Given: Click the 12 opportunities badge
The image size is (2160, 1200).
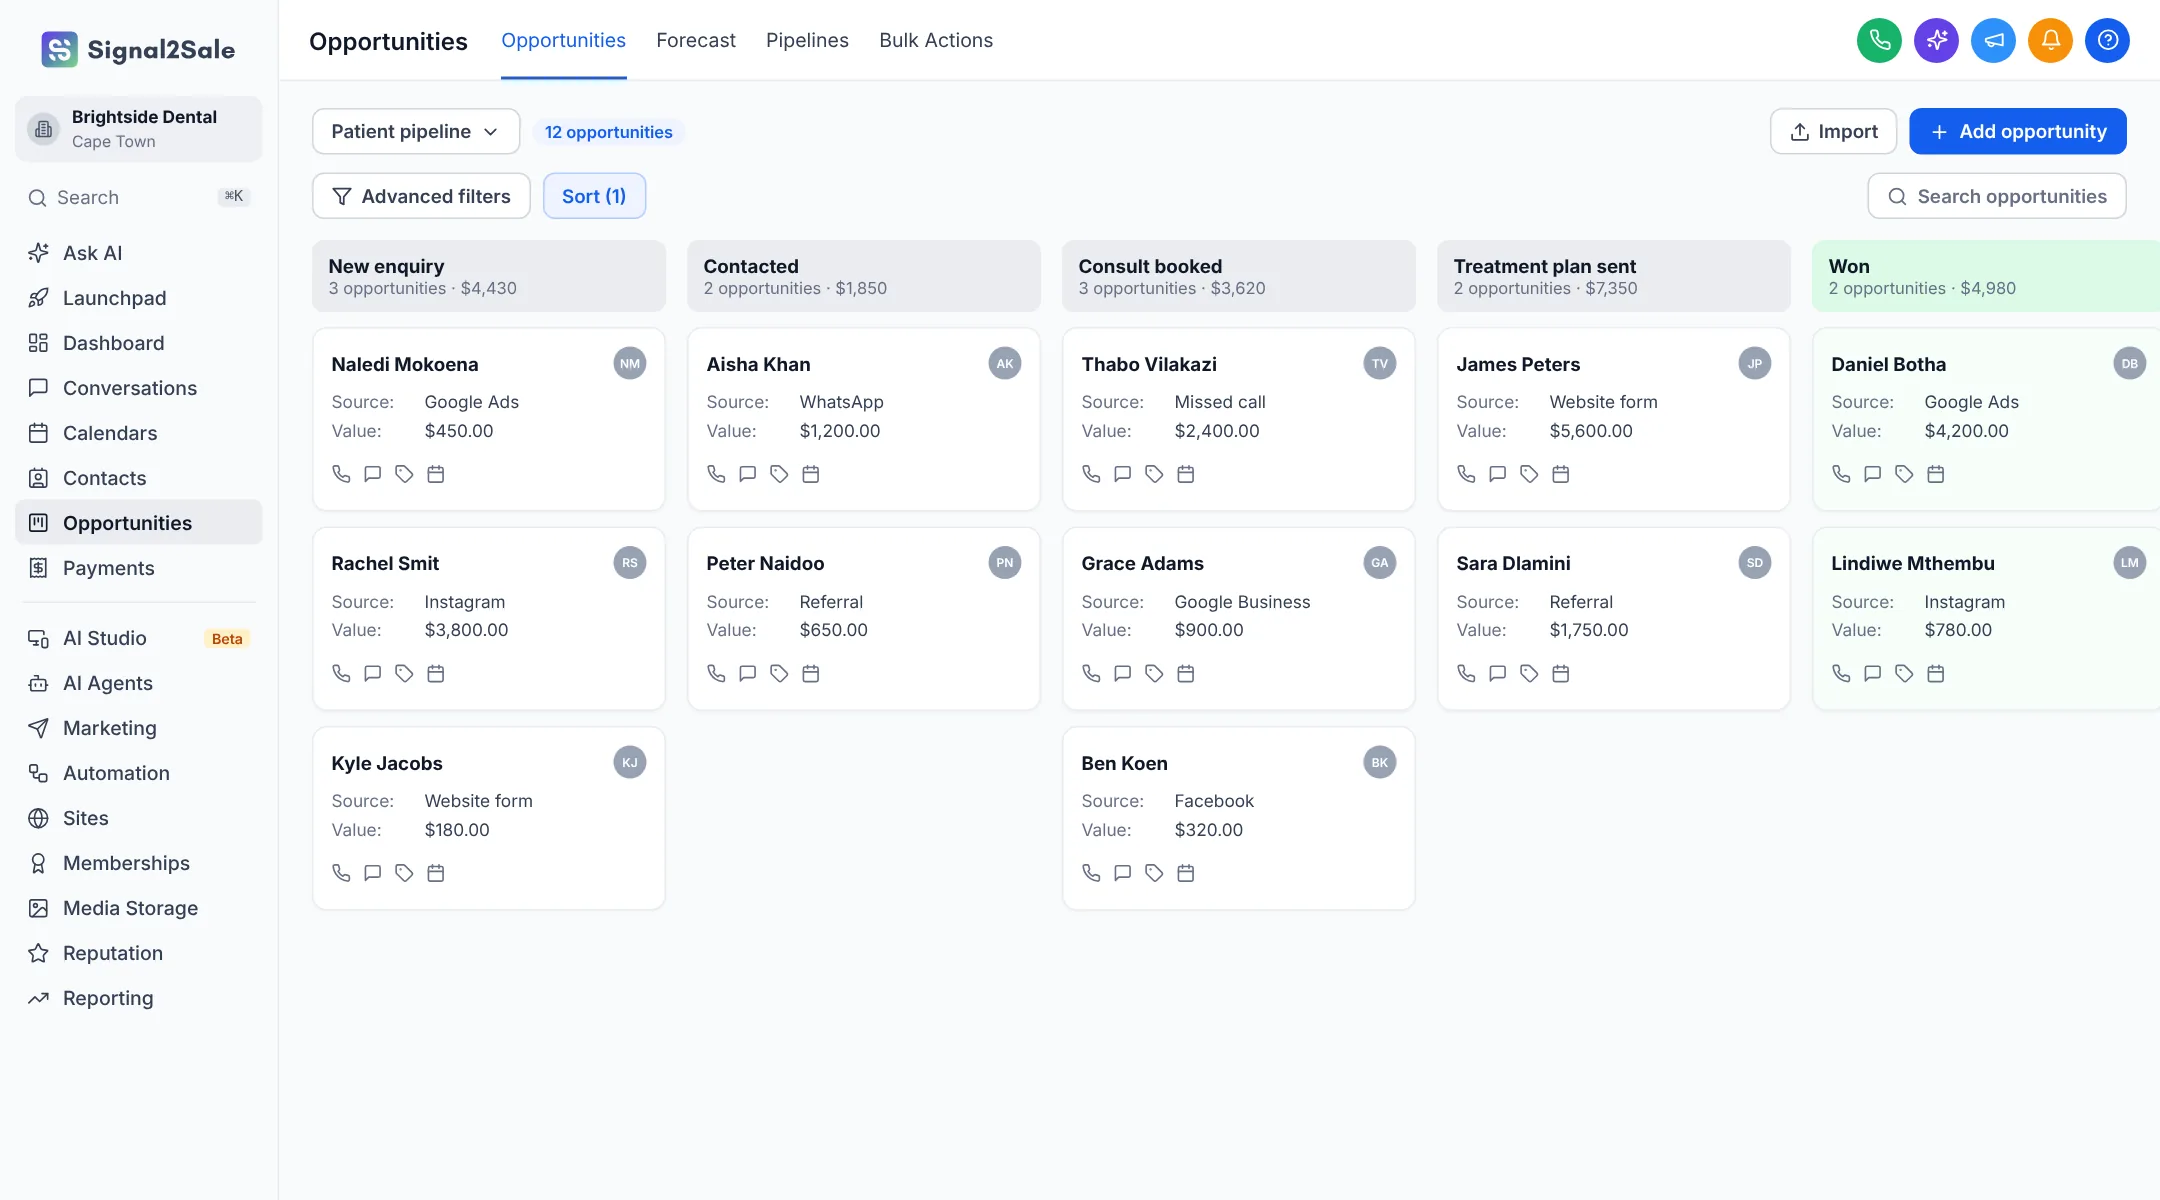Looking at the screenshot, I should pyautogui.click(x=608, y=132).
